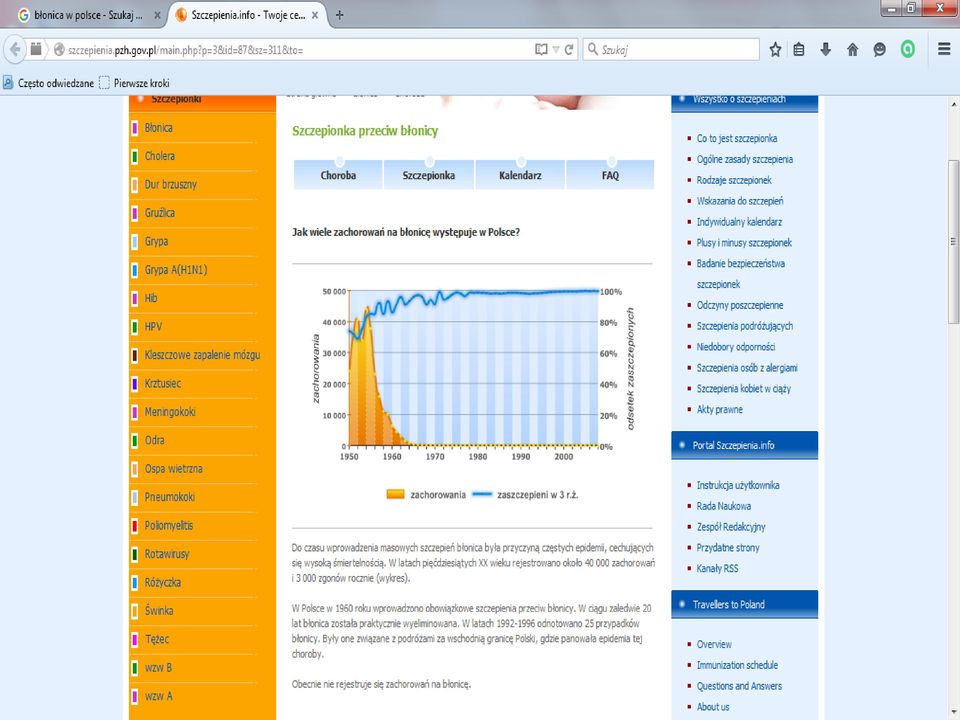960x720 pixels.
Task: Click the Reload page icon in address bar
Action: (569, 50)
